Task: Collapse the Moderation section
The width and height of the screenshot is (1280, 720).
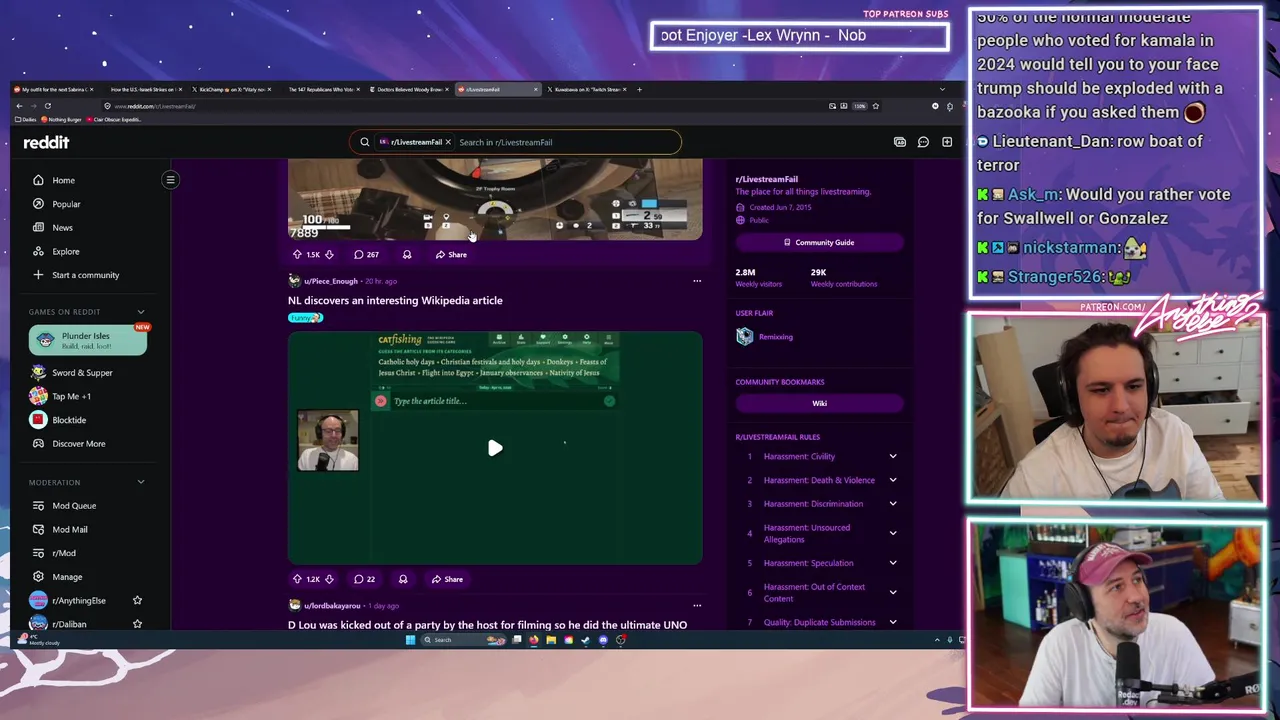Action: pos(140,482)
